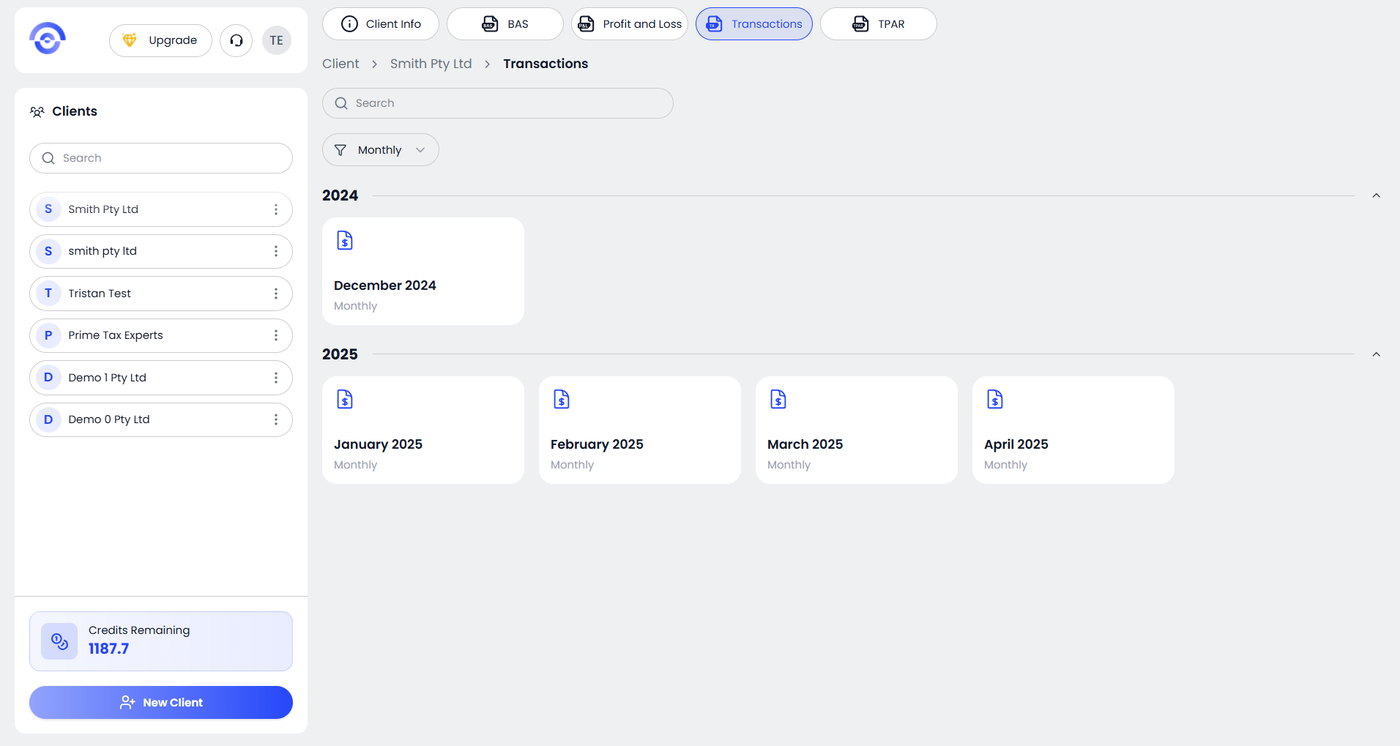The image size is (1400, 746).
Task: Open the TE user avatar menu
Action: coord(276,41)
